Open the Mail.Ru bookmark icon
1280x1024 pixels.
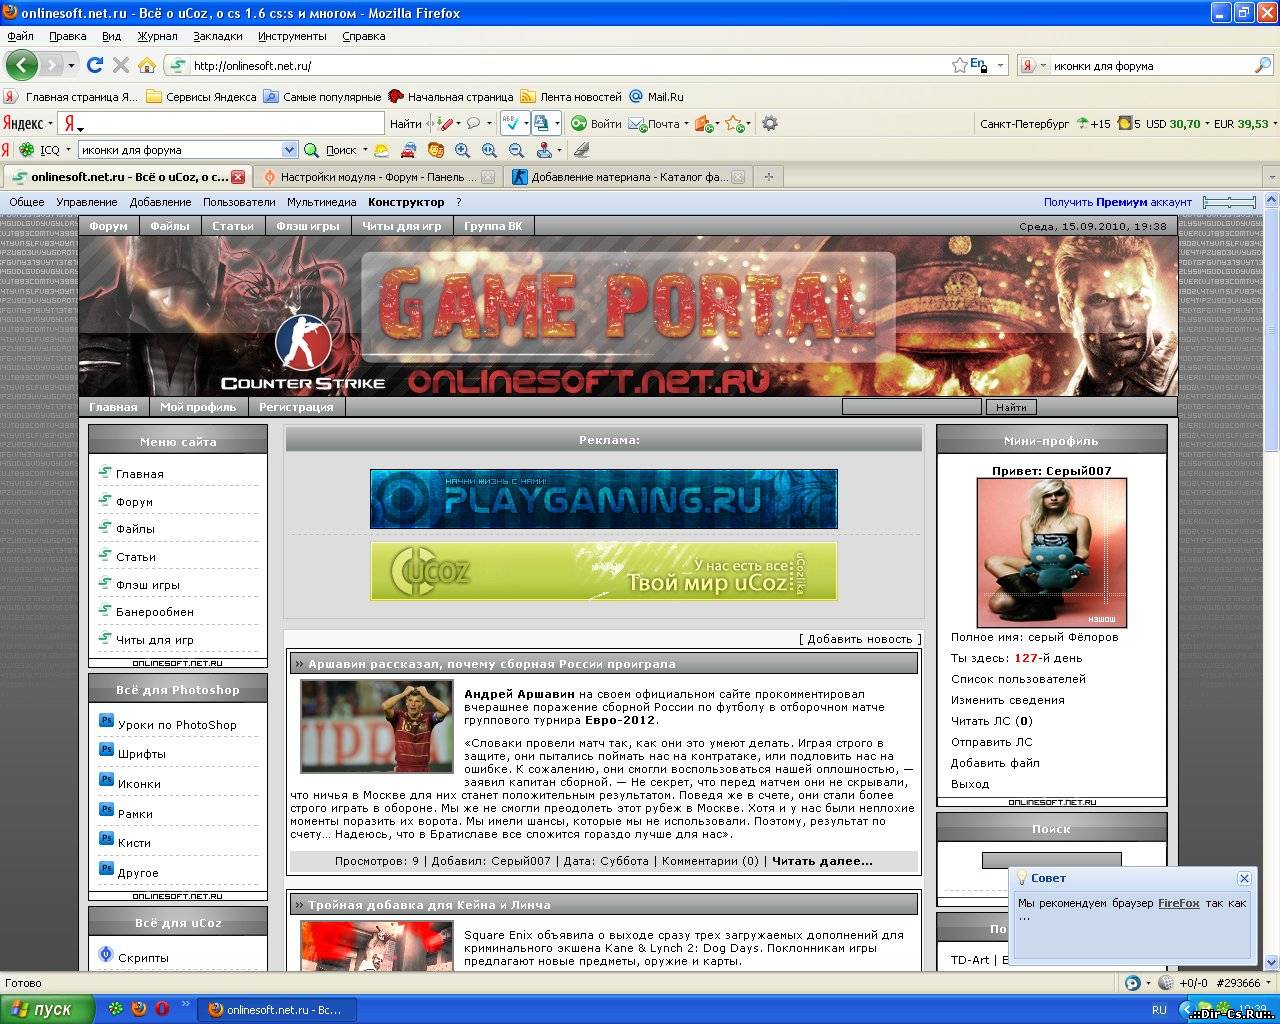click(x=637, y=97)
